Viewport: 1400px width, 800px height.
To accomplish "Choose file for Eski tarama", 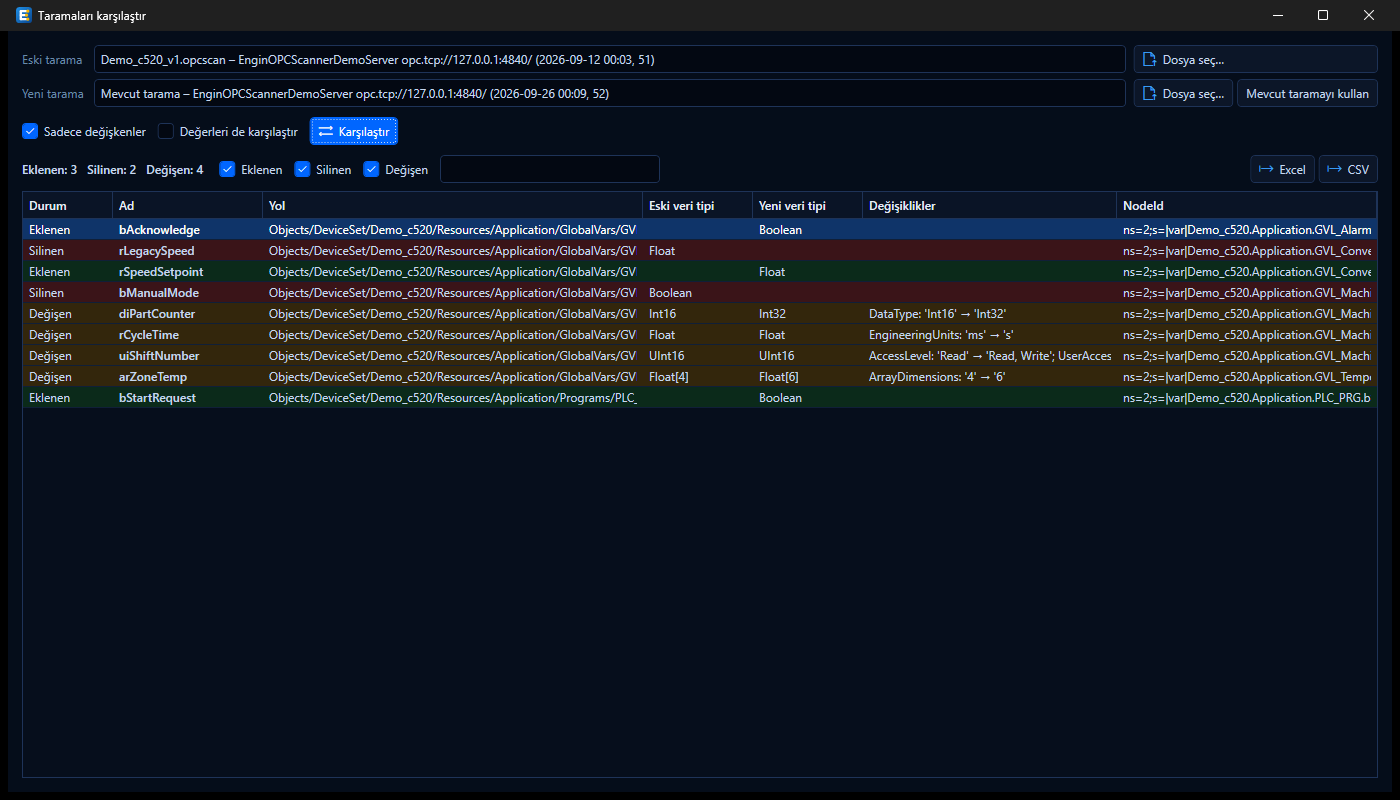I will pos(1255,59).
